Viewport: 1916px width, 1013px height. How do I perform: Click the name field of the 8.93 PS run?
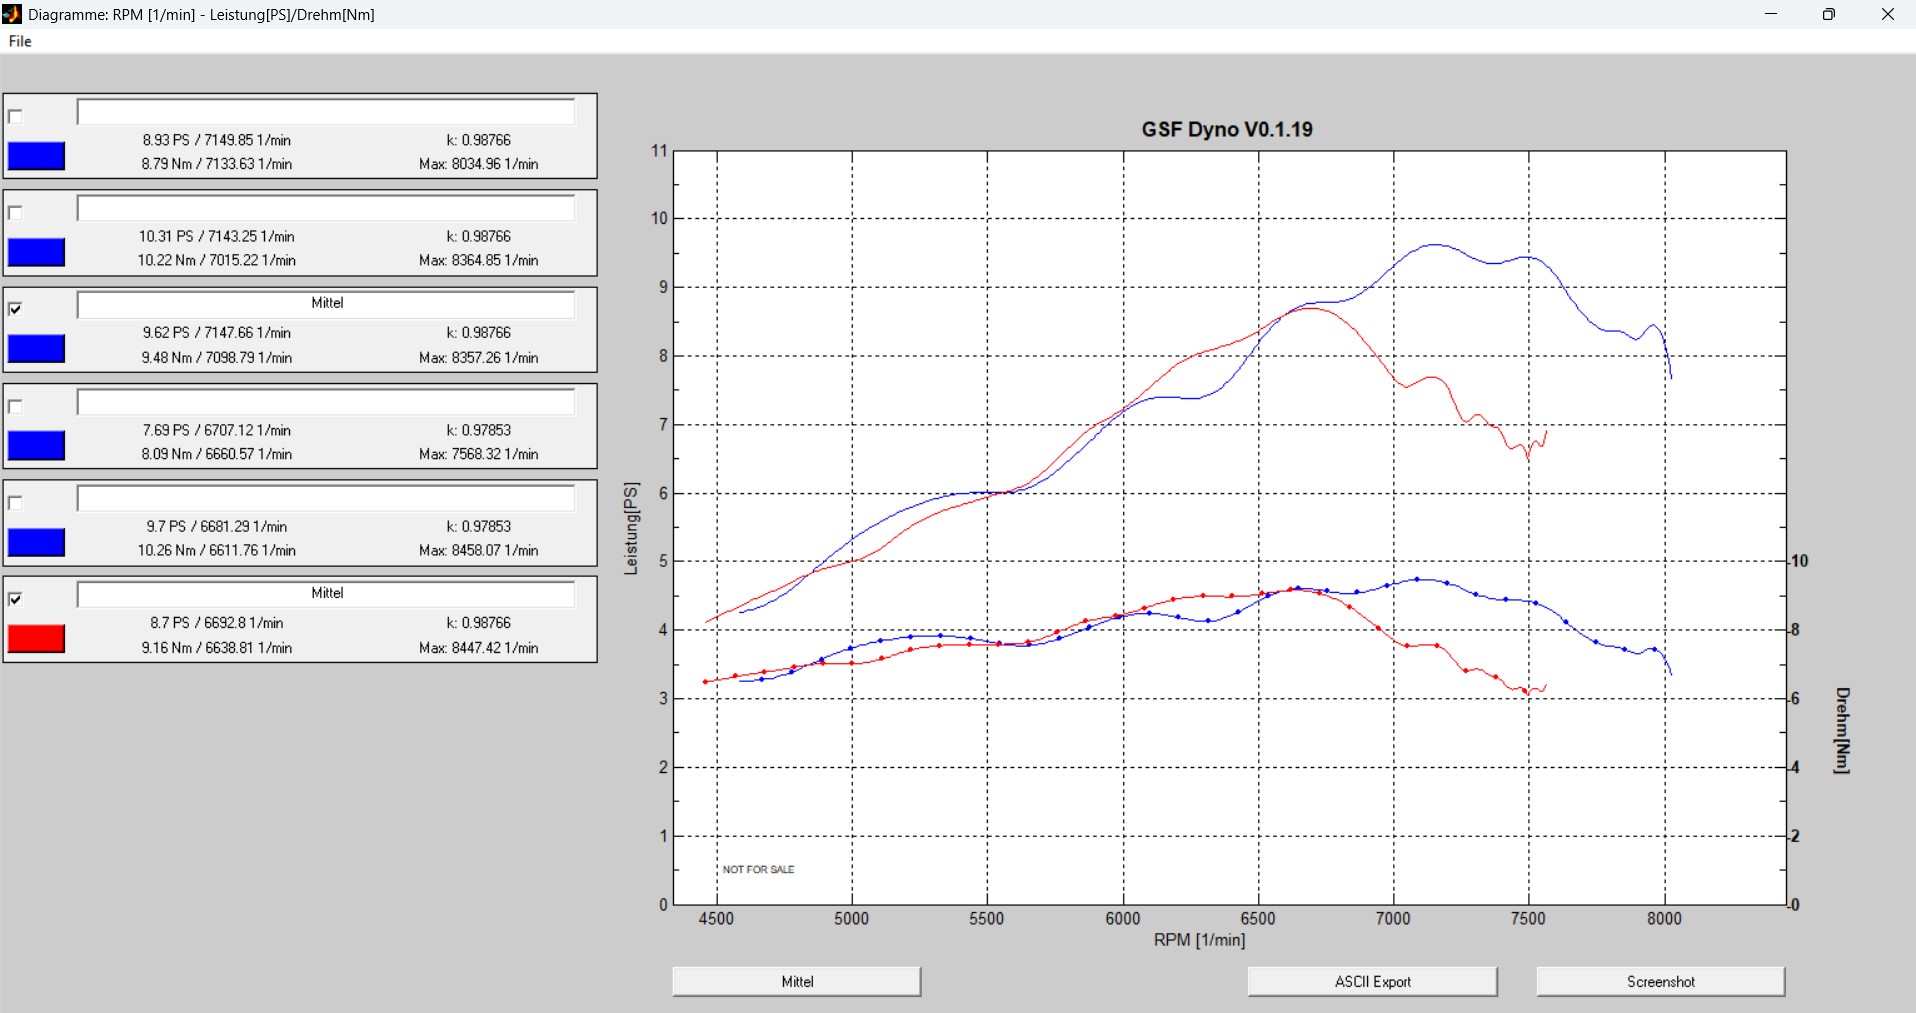pos(326,112)
